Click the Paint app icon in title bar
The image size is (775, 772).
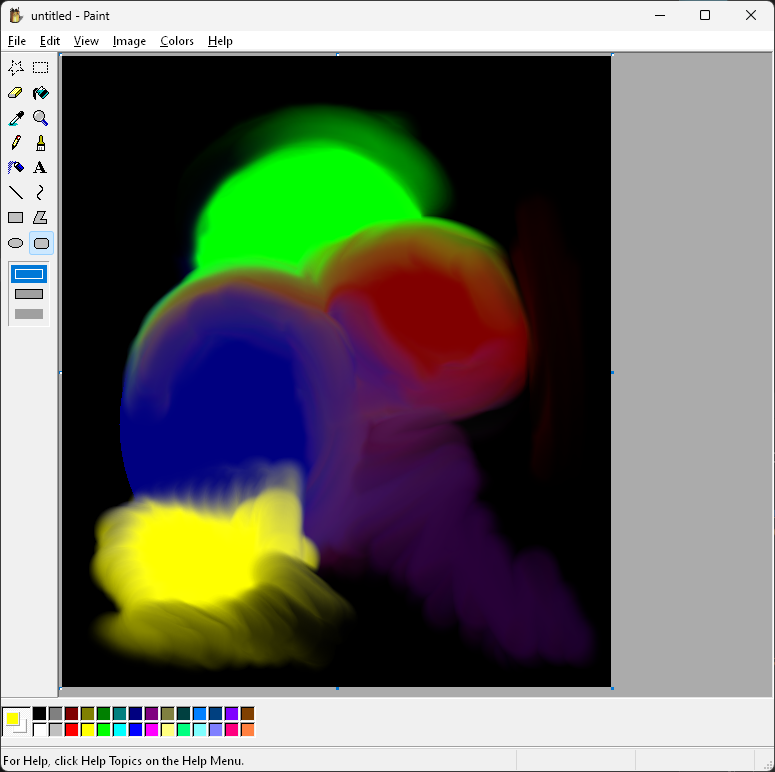(16, 15)
